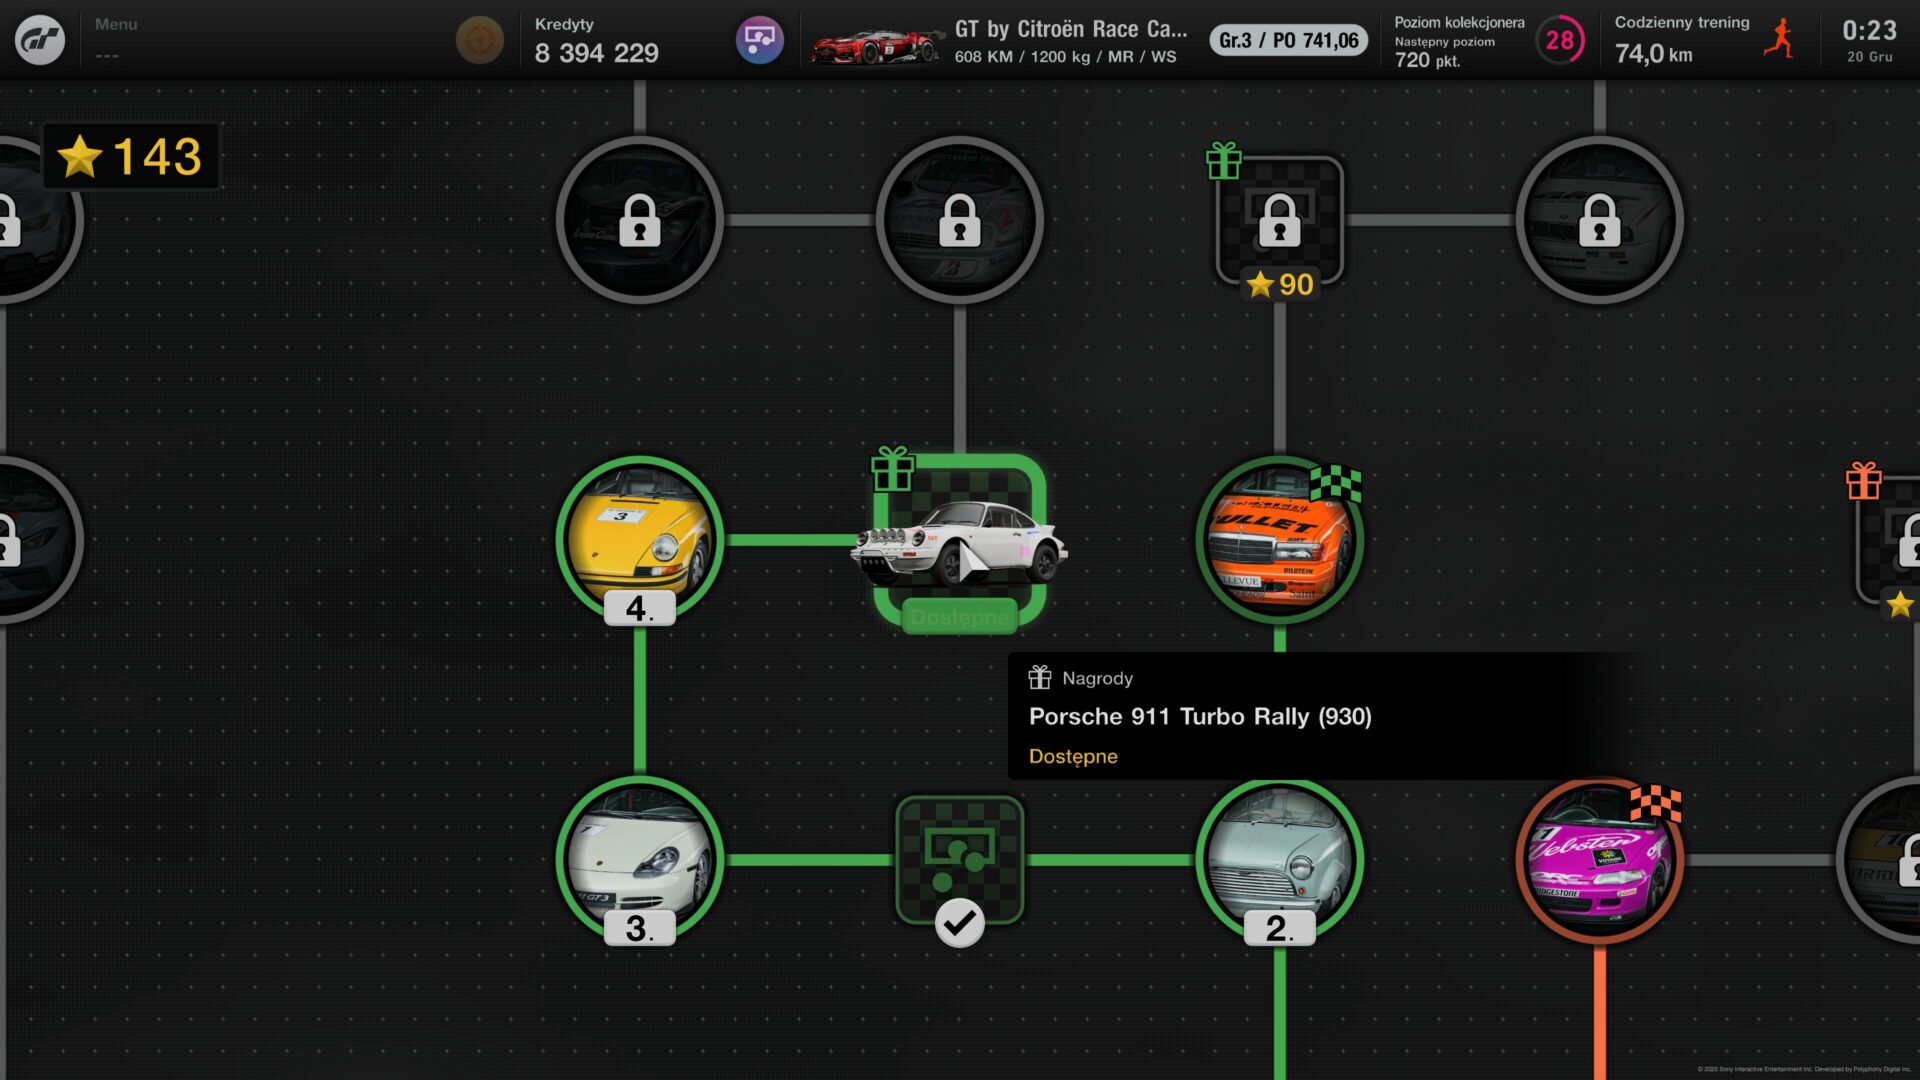
Task: Click the orange roulette ticket icon
Action: point(480,40)
